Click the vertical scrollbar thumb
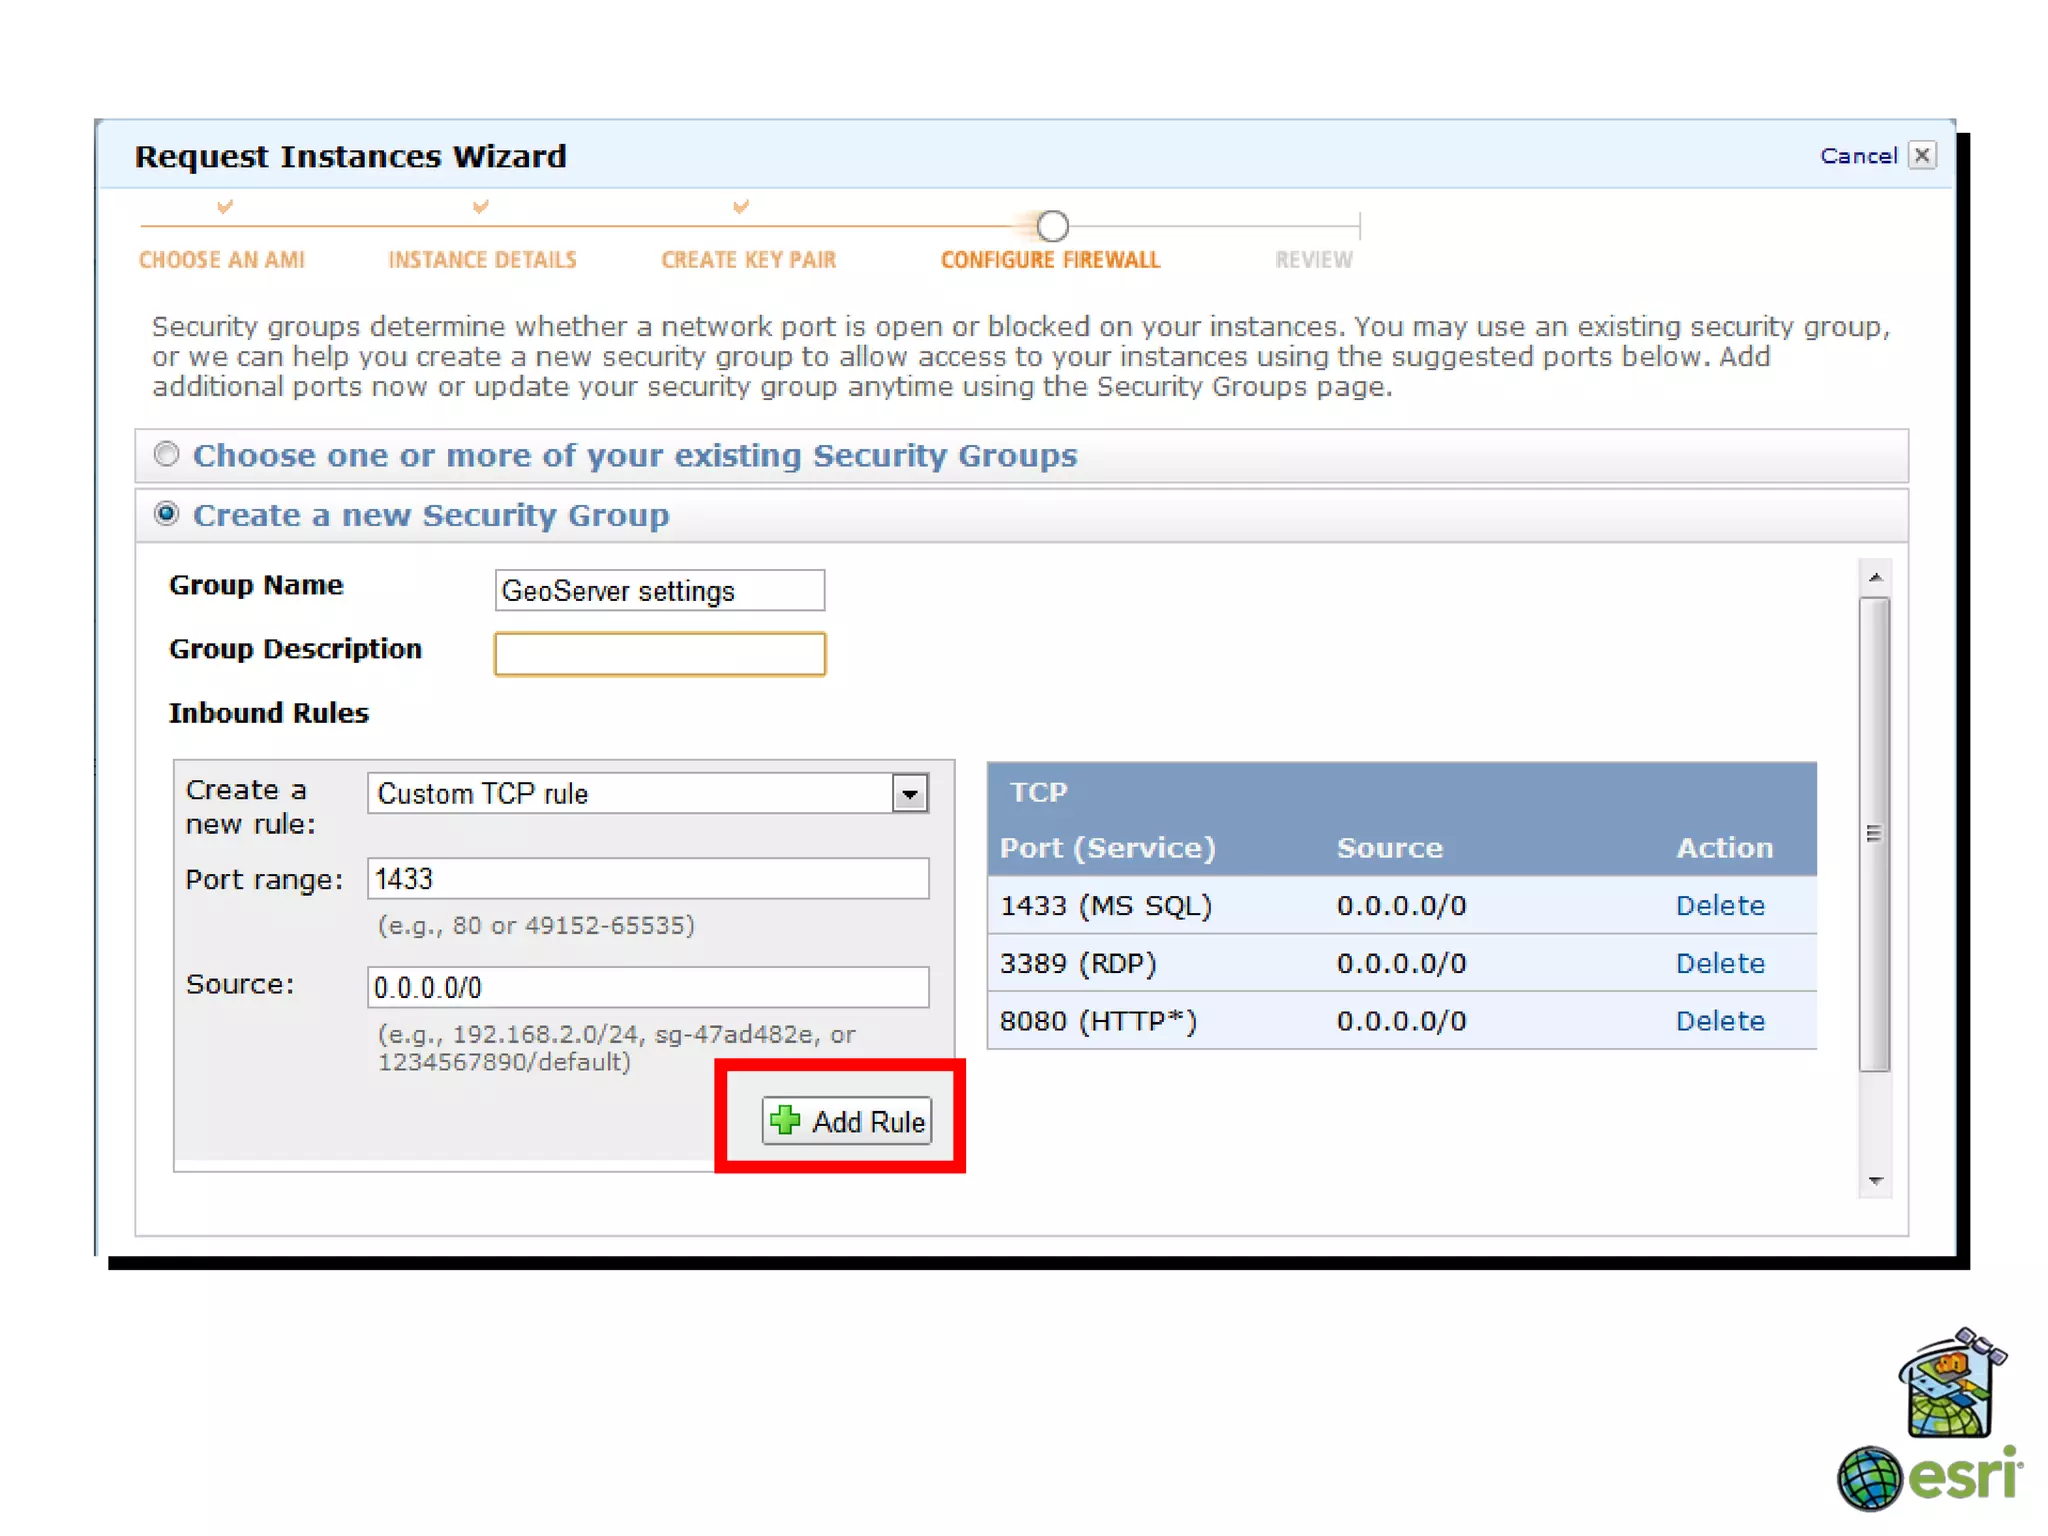The width and height of the screenshot is (2048, 1536). (1875, 832)
